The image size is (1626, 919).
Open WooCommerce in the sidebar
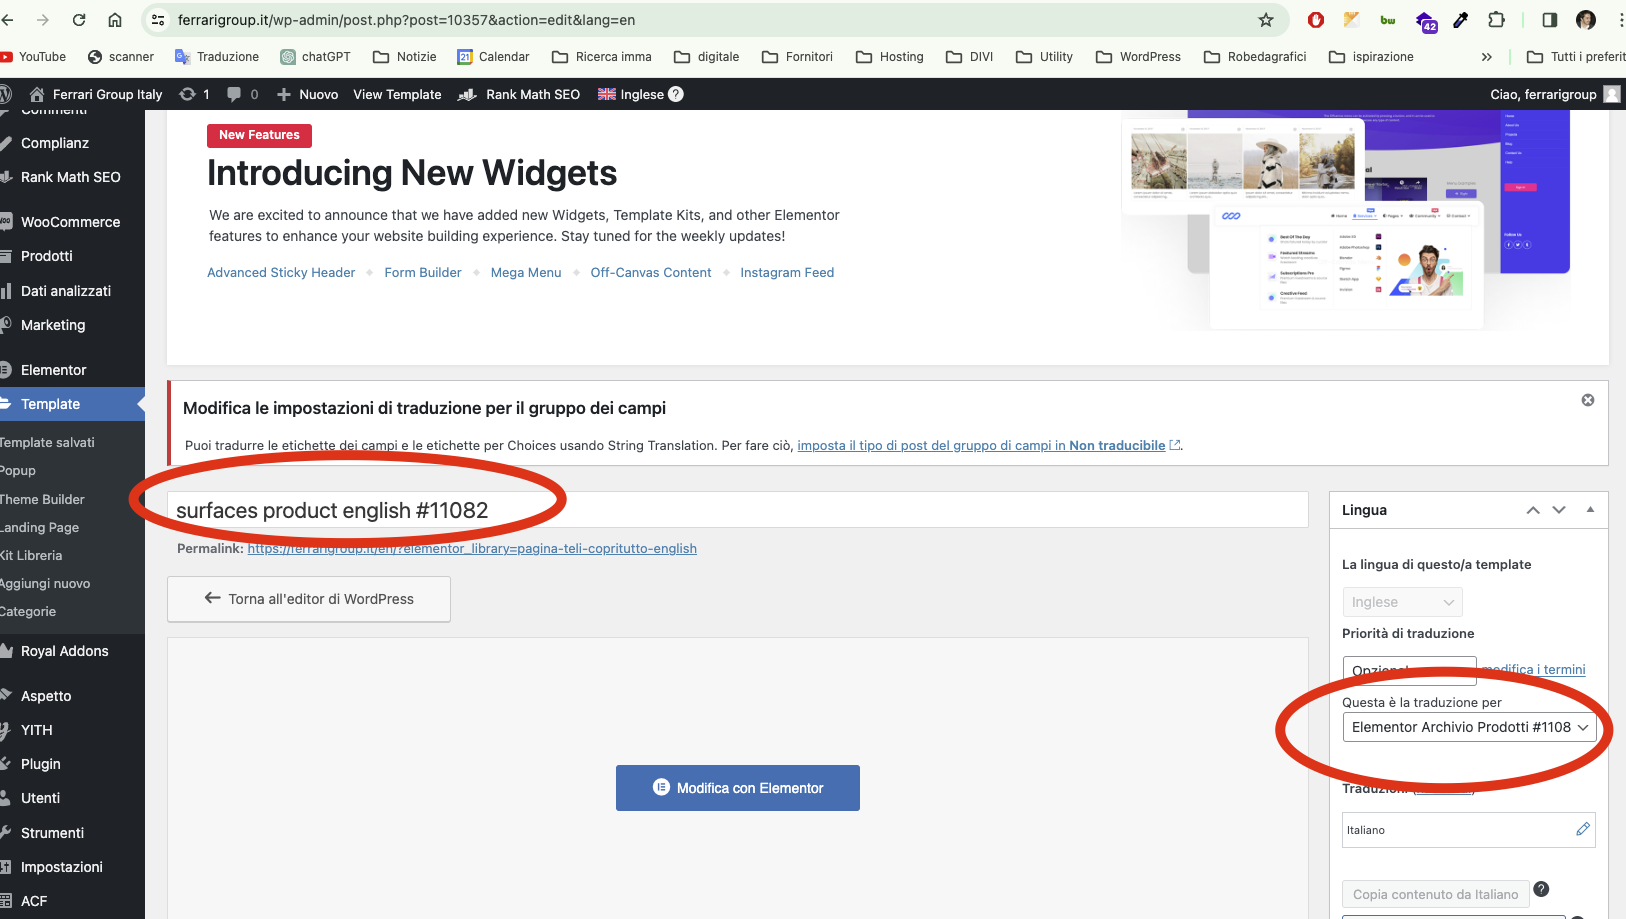(72, 222)
